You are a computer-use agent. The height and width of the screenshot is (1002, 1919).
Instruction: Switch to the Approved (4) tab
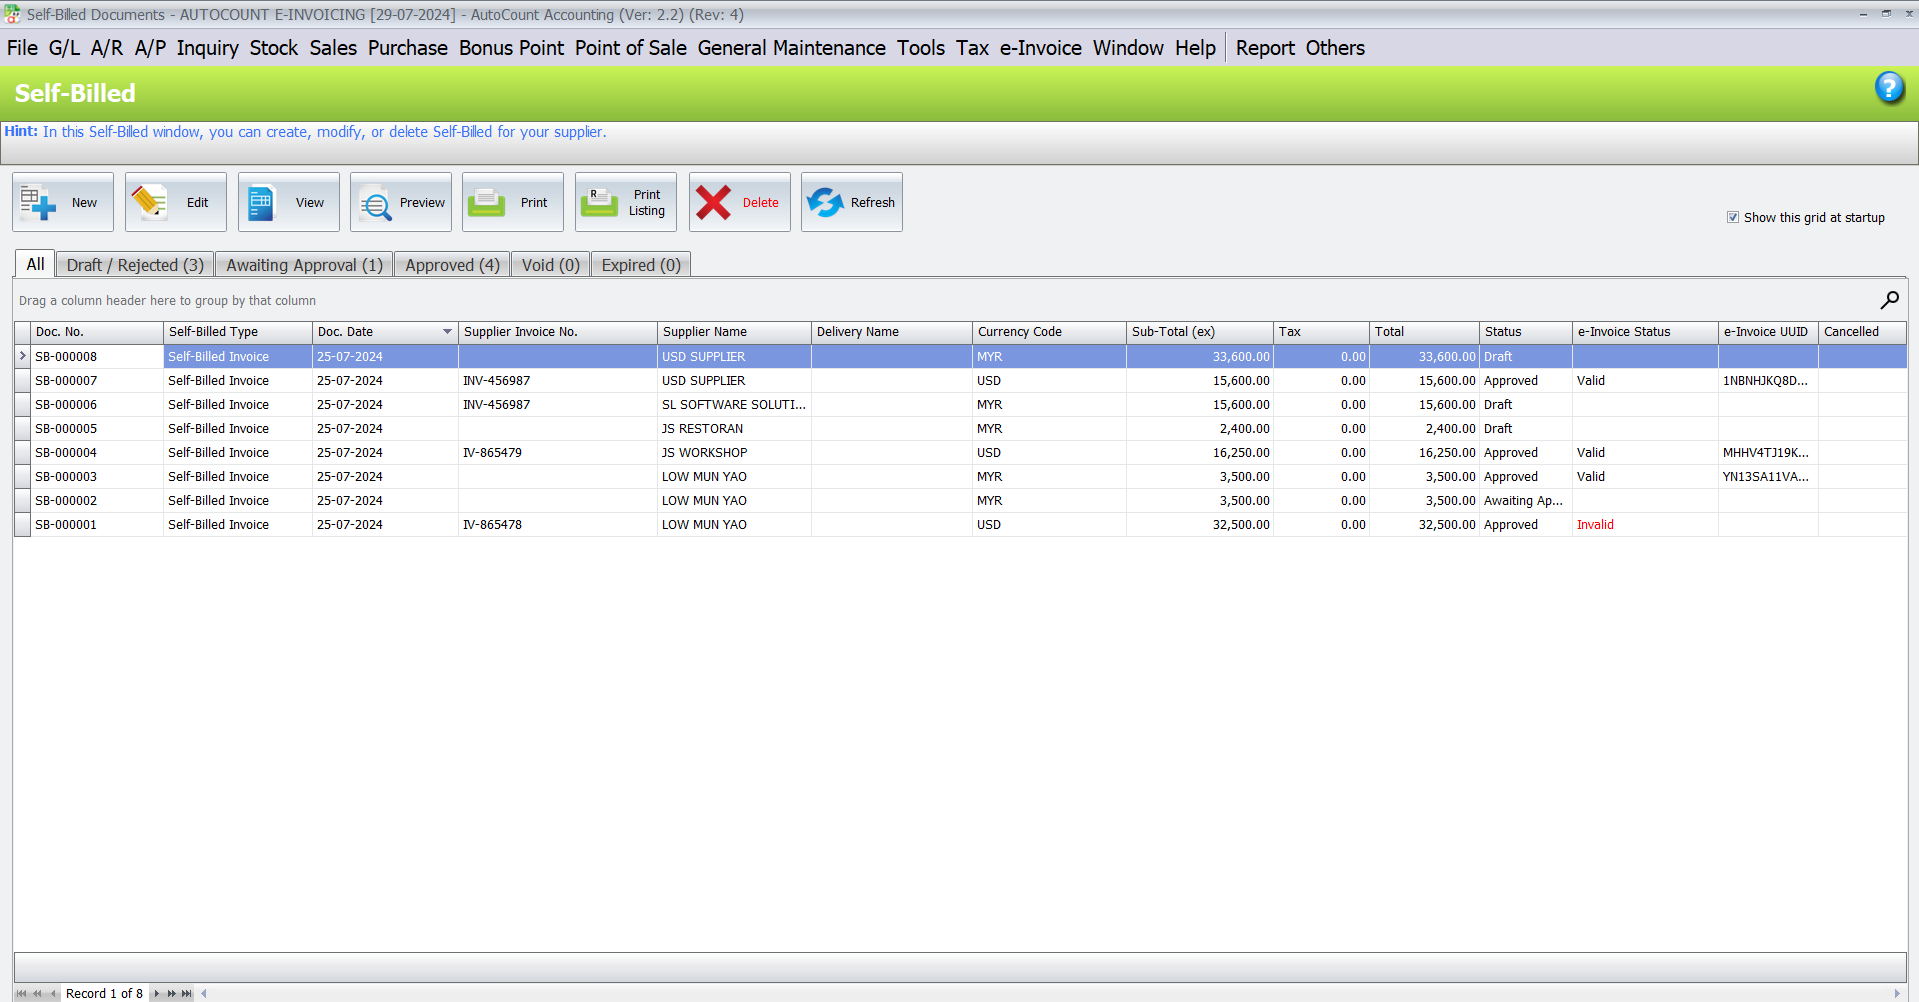tap(451, 264)
